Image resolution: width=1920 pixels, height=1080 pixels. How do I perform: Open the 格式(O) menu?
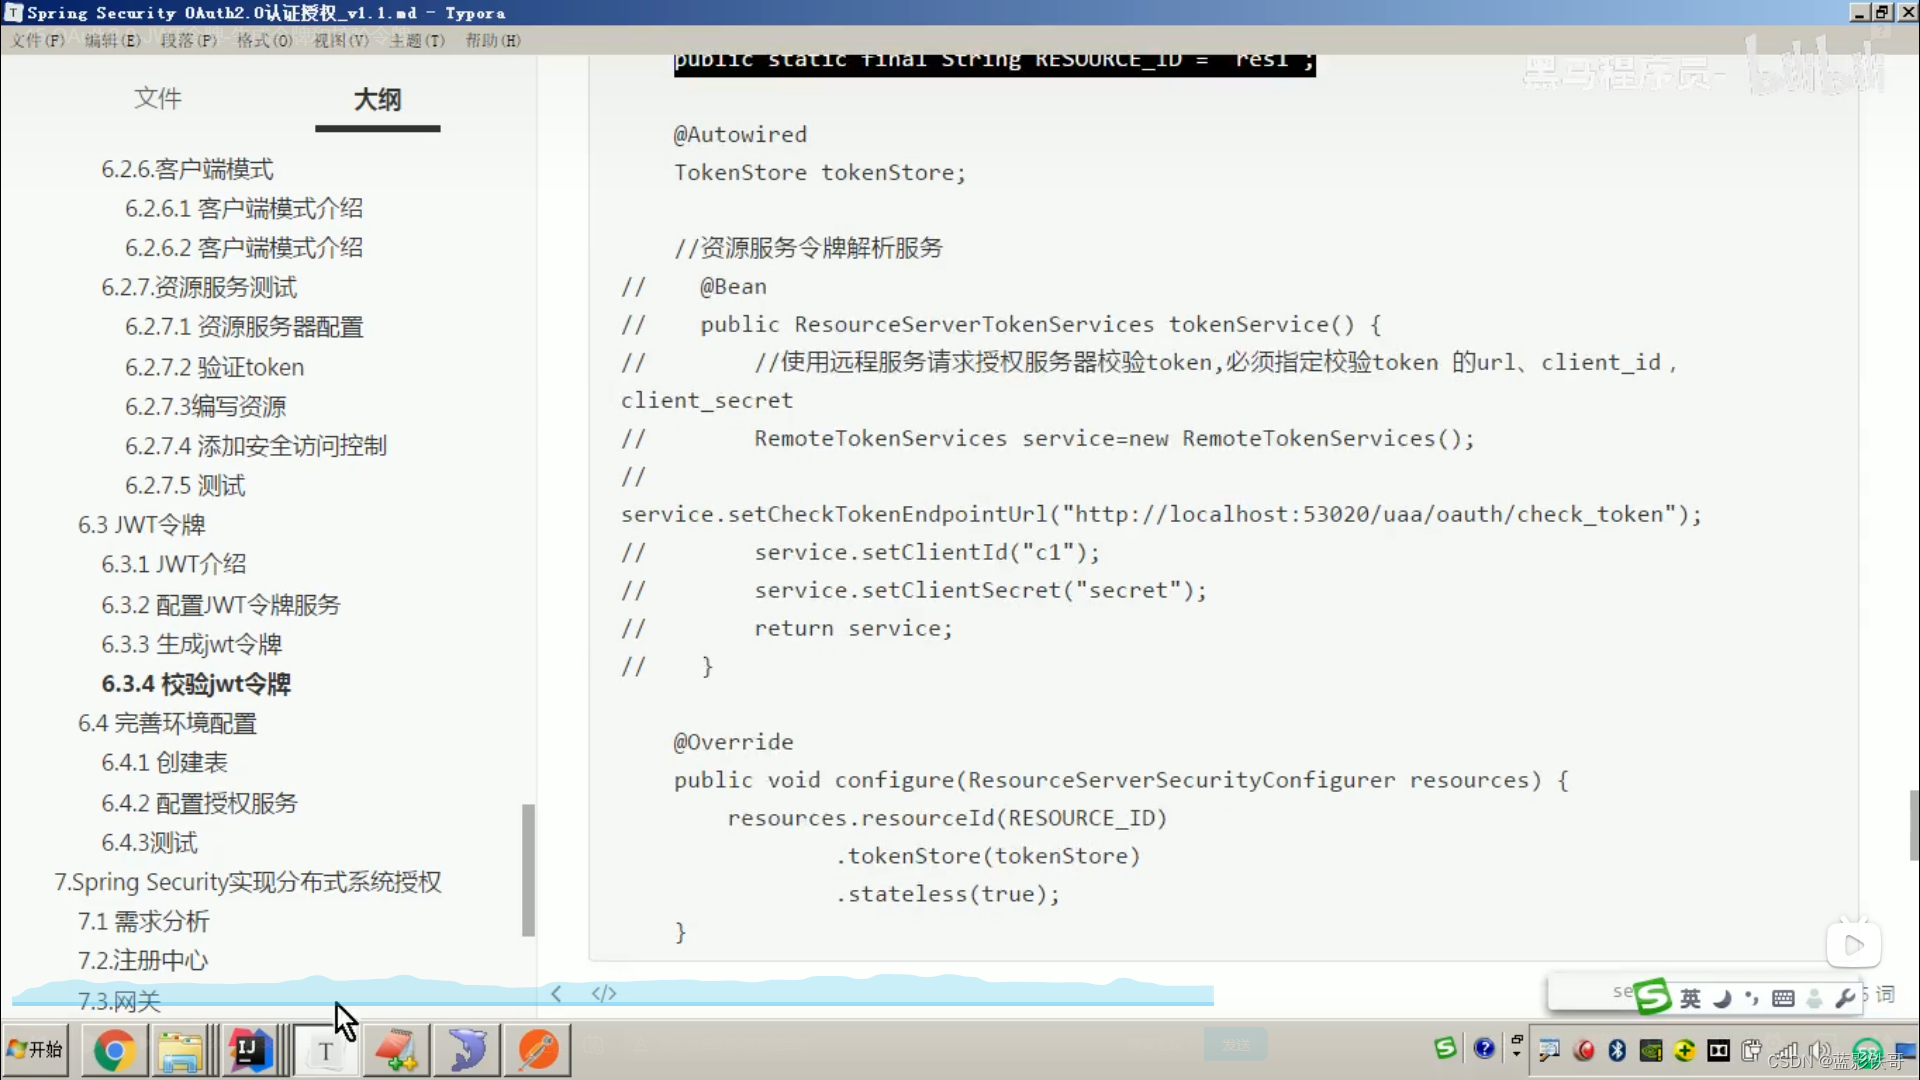coord(265,40)
